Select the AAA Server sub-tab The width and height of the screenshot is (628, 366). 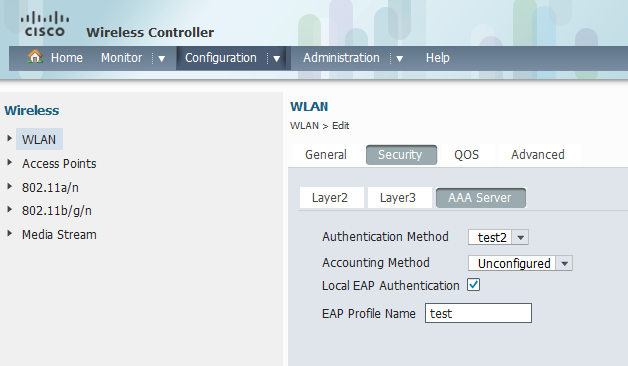[x=481, y=198]
